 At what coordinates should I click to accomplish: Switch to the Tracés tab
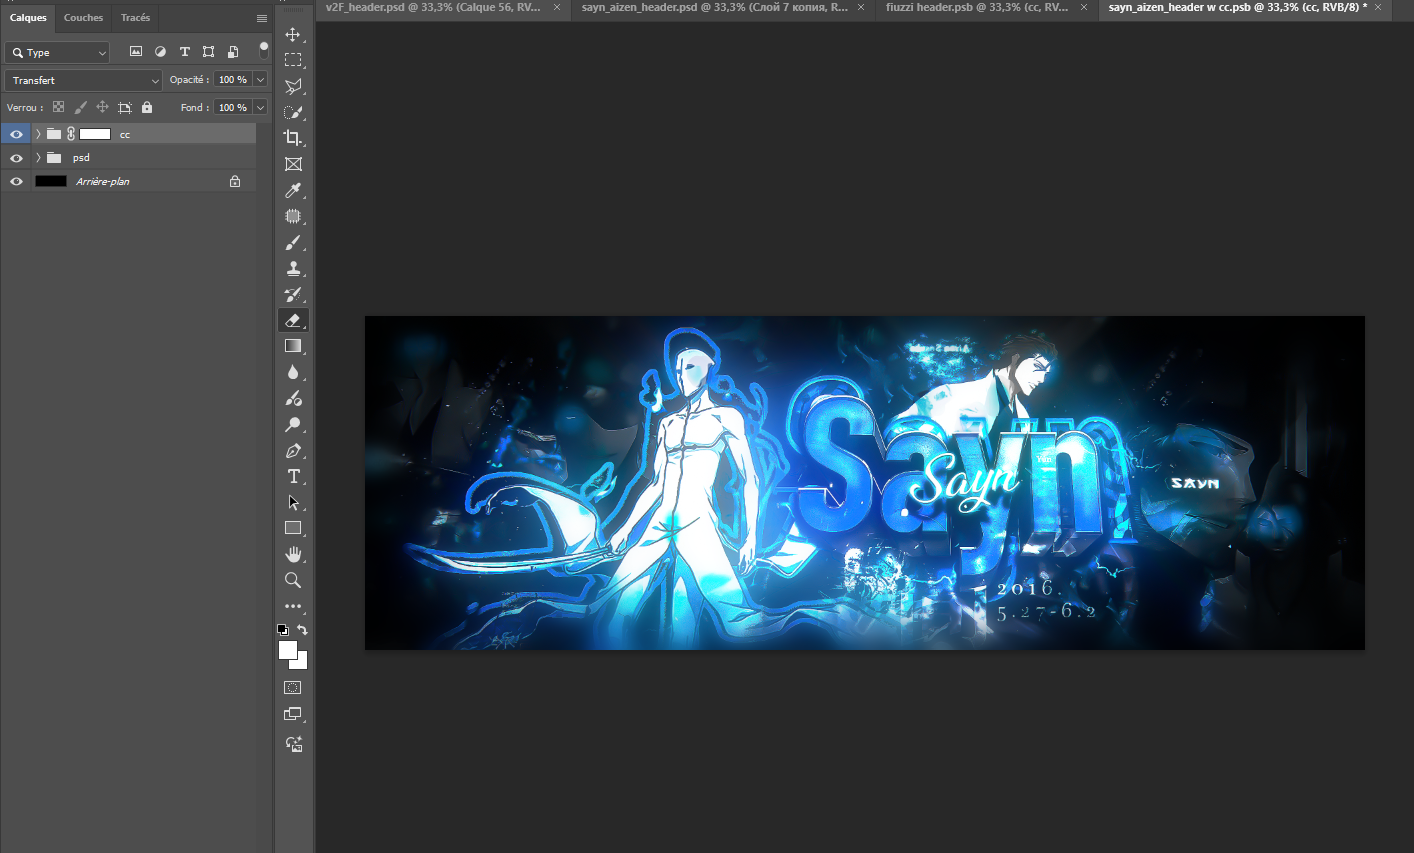(x=135, y=18)
